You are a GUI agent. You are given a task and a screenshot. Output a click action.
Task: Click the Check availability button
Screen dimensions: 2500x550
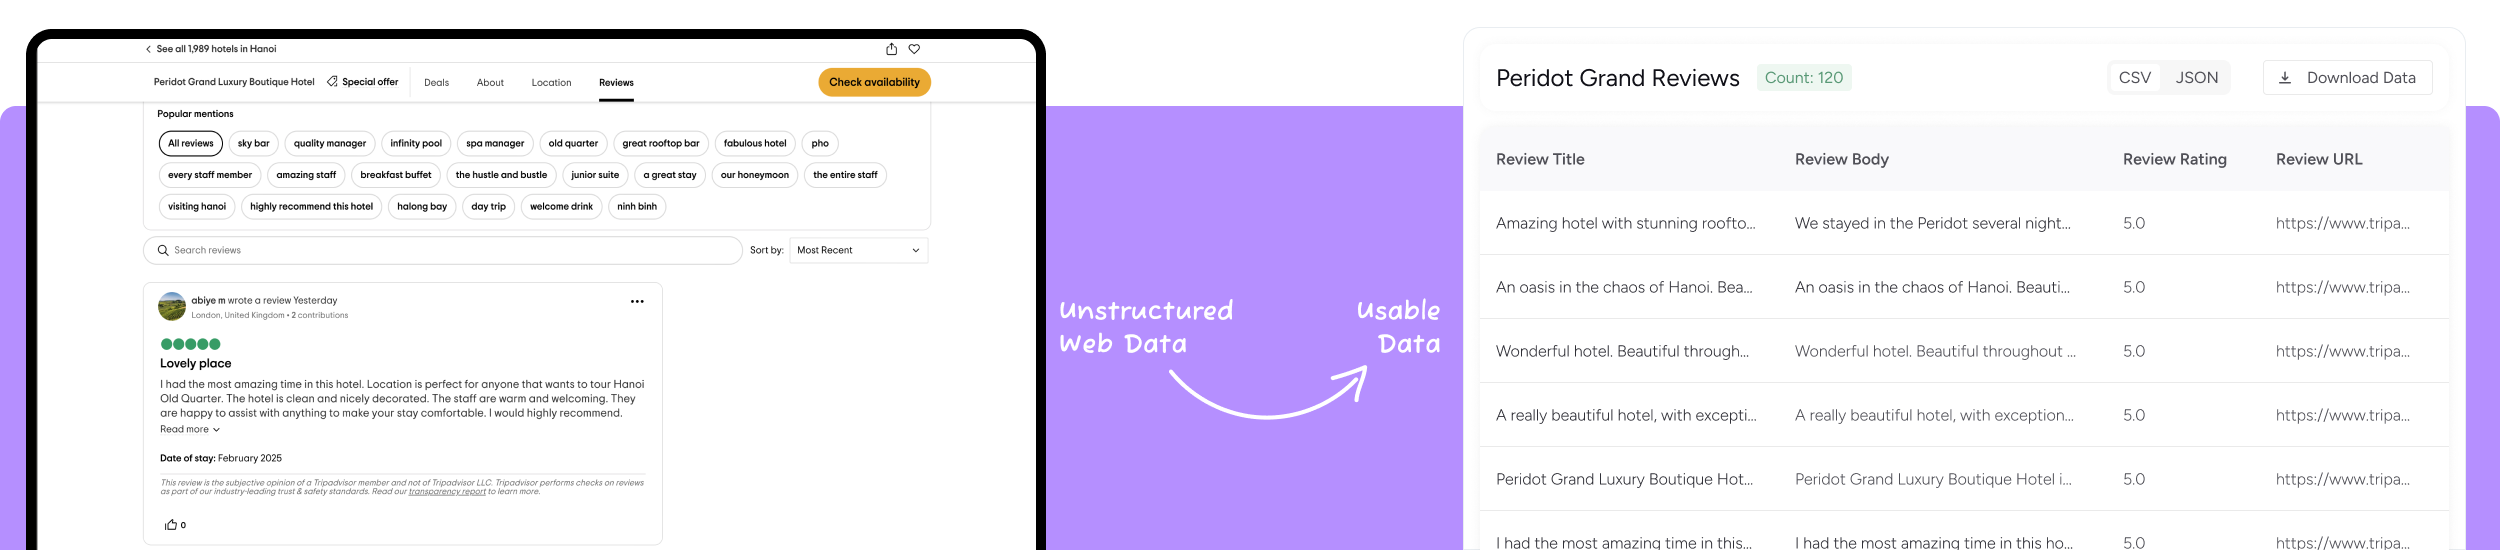pos(874,82)
